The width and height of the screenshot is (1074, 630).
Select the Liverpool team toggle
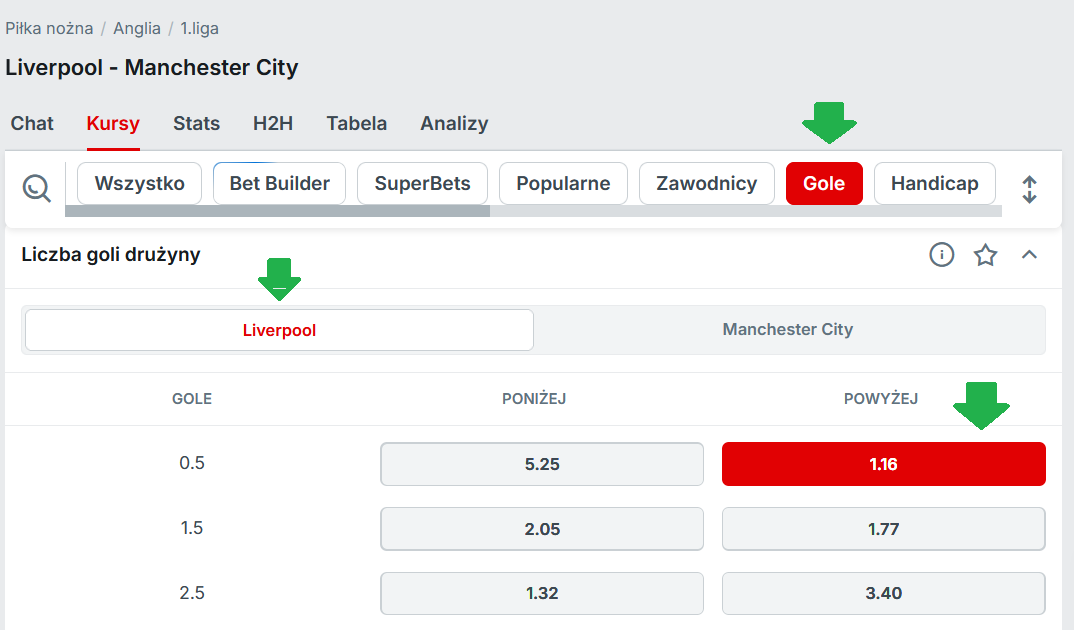click(x=279, y=330)
